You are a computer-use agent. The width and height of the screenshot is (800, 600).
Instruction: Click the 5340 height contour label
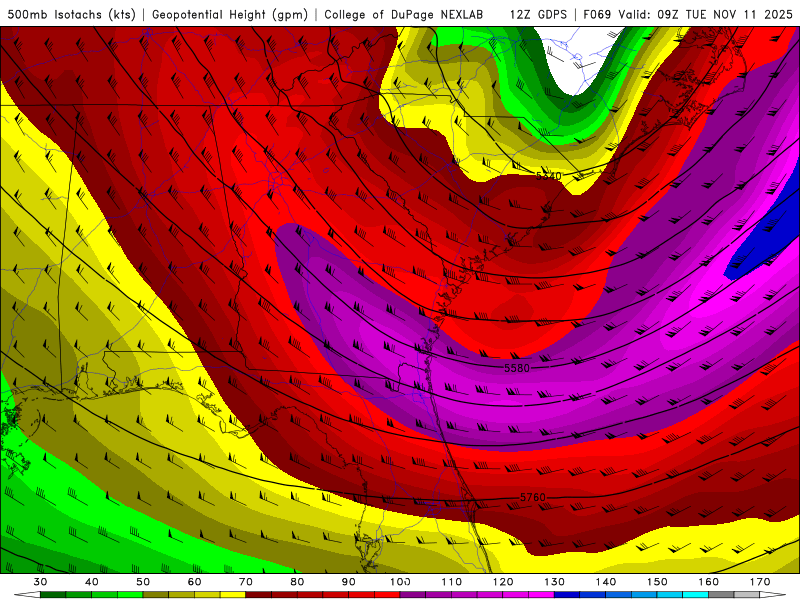coord(548,176)
